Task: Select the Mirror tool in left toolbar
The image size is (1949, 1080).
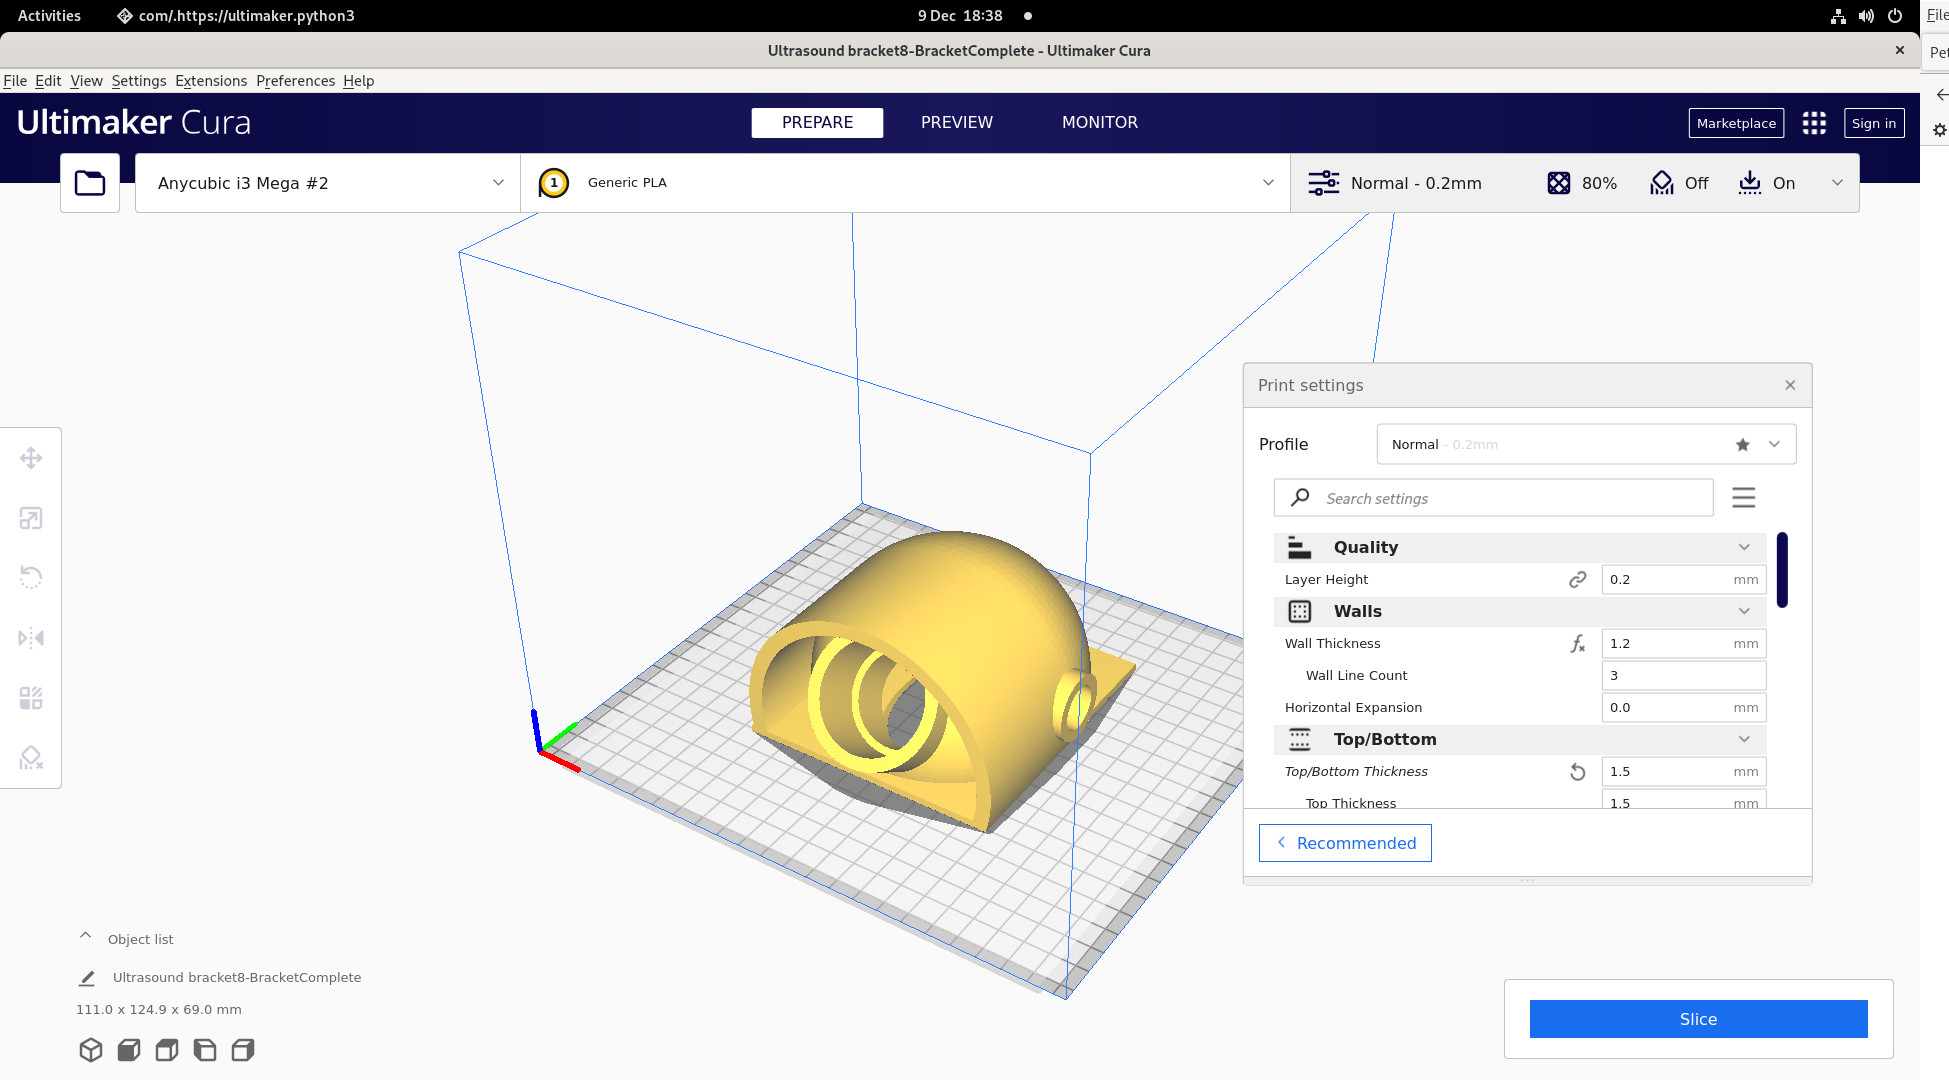Action: 31,638
